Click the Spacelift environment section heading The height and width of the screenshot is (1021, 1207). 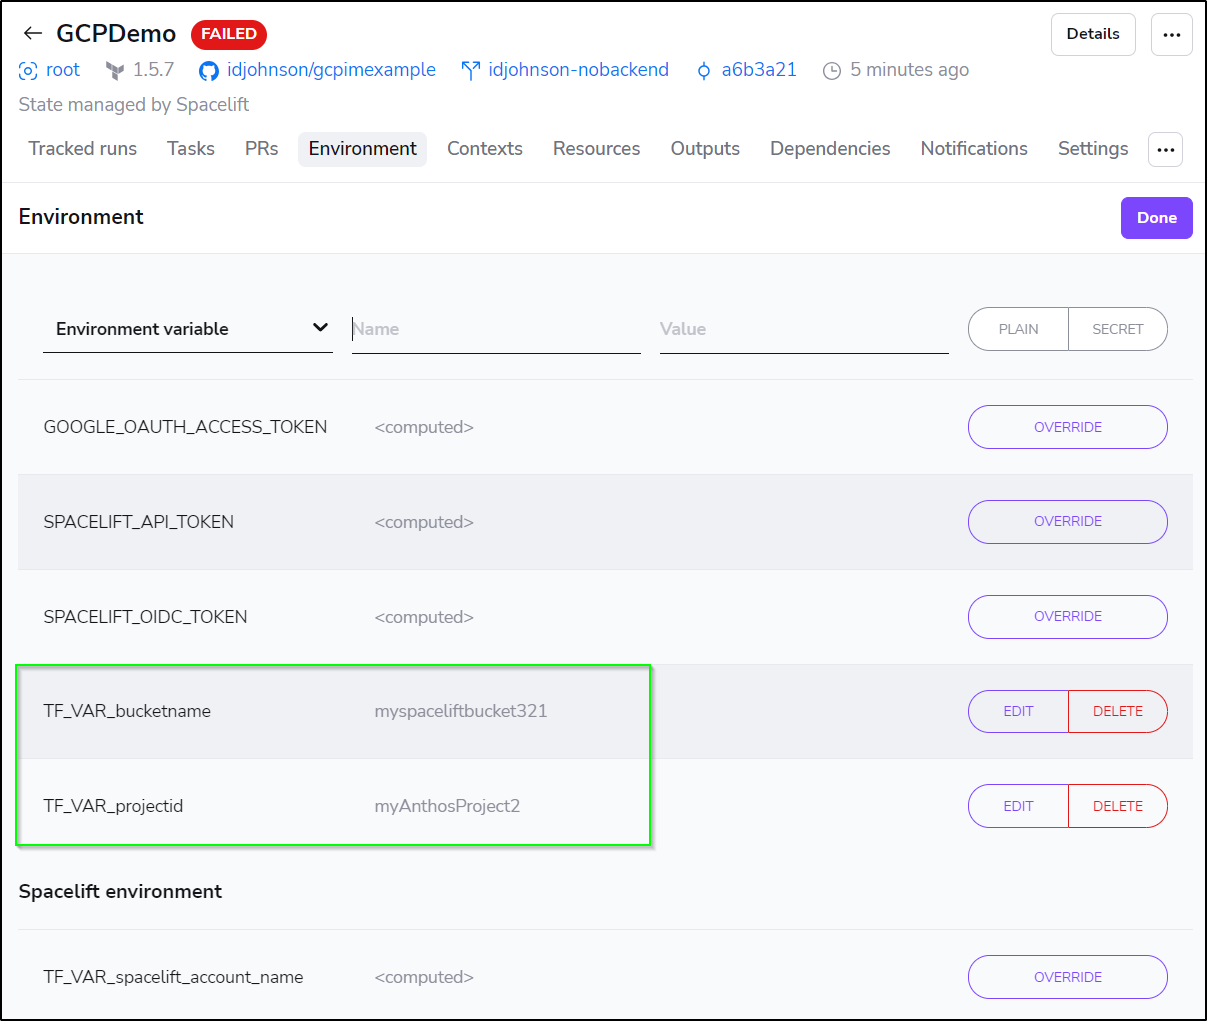120,891
